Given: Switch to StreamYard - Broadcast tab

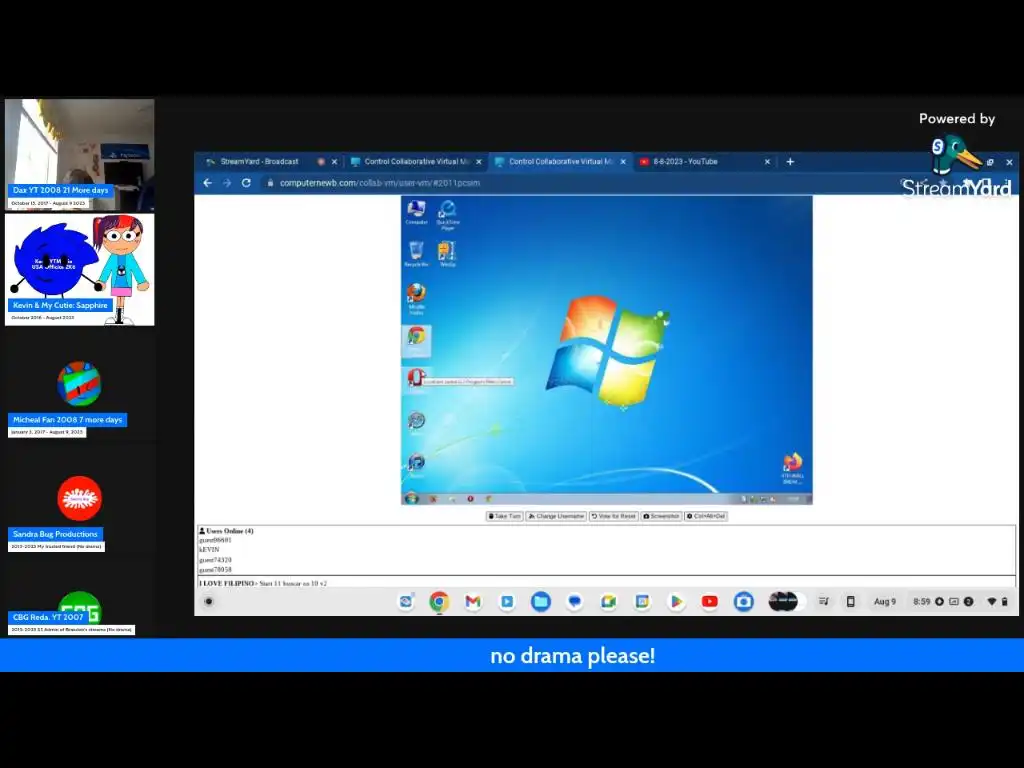Looking at the screenshot, I should pos(259,161).
